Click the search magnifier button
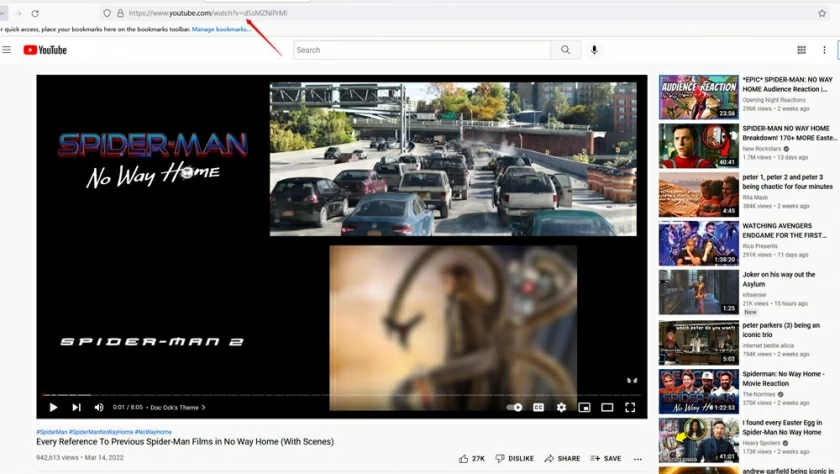This screenshot has height=474, width=840. tap(566, 50)
